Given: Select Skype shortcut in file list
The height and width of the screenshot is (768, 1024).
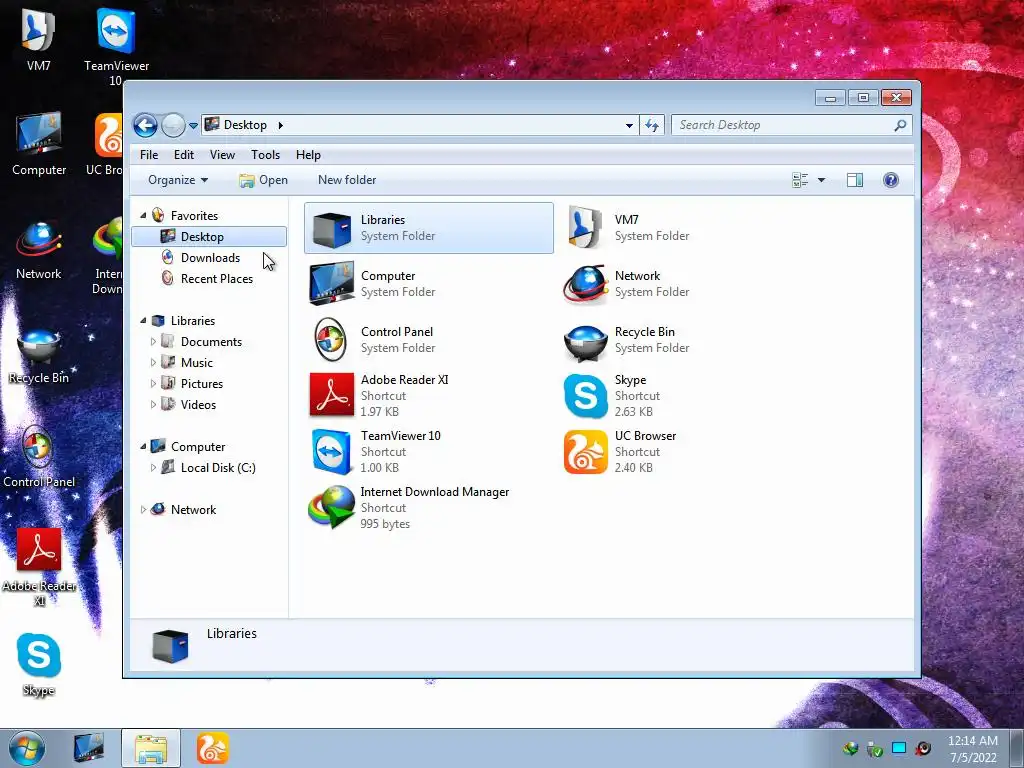Looking at the screenshot, I should (x=585, y=396).
